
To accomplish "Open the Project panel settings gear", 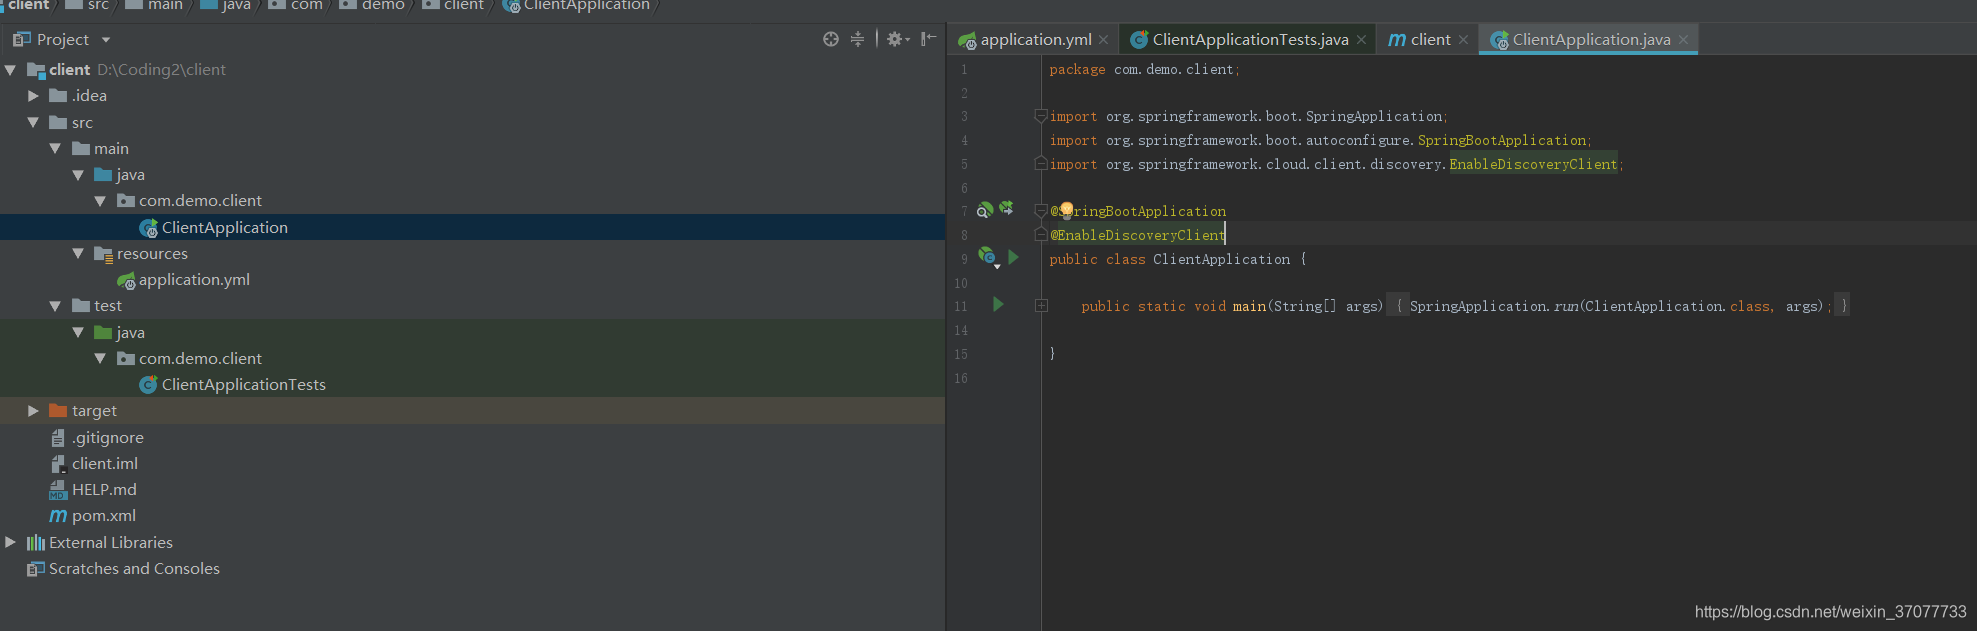I will point(897,39).
